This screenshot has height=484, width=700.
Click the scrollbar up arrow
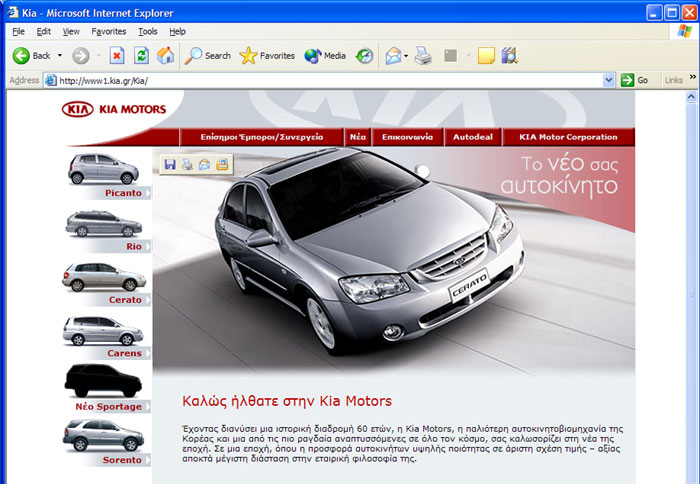[x=691, y=96]
